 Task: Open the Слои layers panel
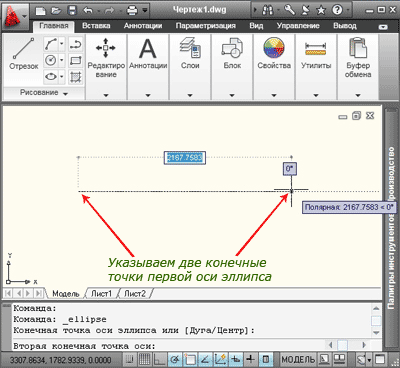190,67
